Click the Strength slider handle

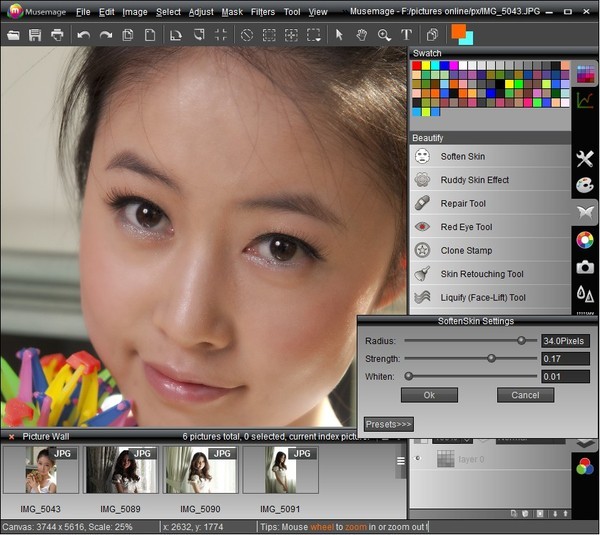(x=491, y=358)
